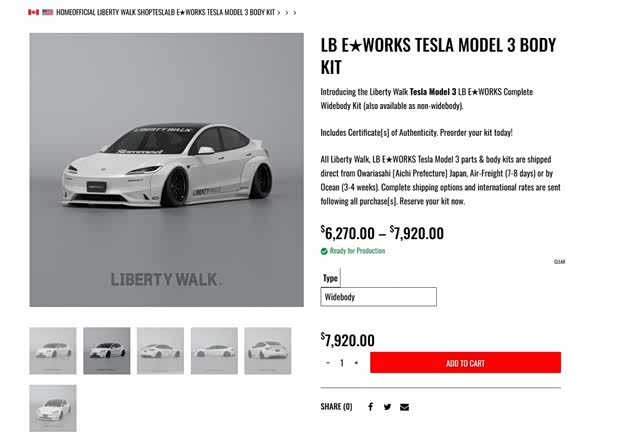Click the green Ready for Production checkmark
The image size is (630, 436).
point(324,251)
